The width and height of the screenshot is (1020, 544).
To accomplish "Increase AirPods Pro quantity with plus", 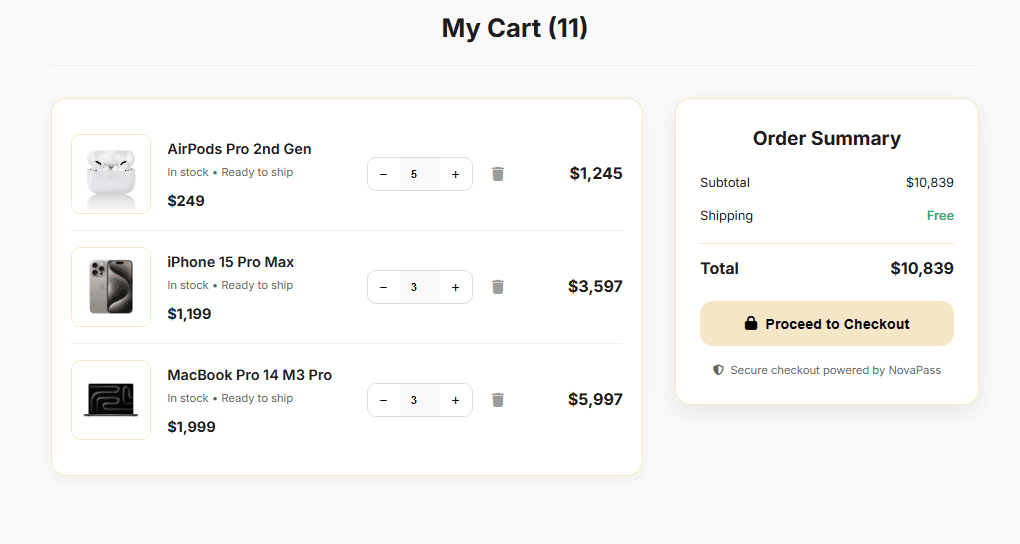I will pyautogui.click(x=455, y=174).
